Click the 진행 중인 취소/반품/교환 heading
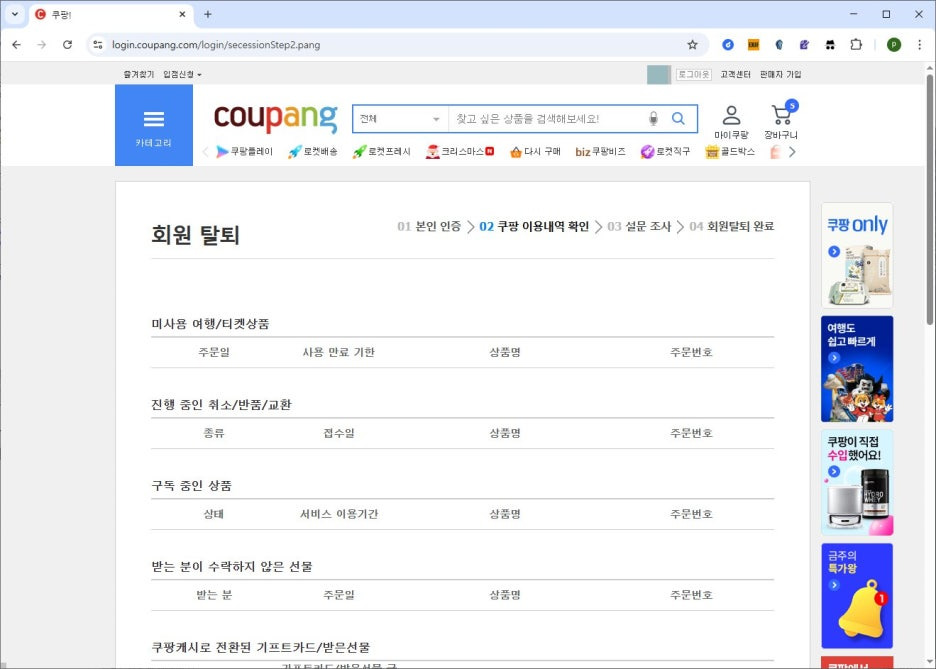Screen dimensions: 936x669 pyautogui.click(x=221, y=405)
